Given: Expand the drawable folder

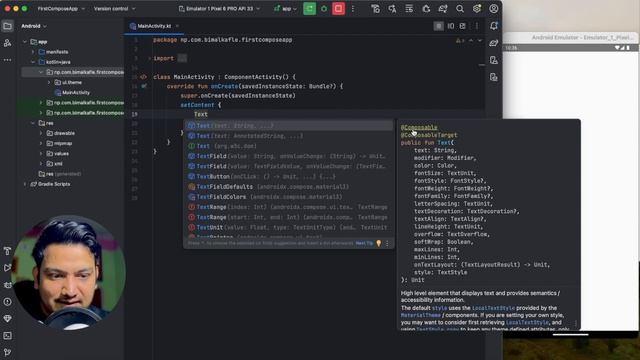Looking at the screenshot, I should [41, 133].
